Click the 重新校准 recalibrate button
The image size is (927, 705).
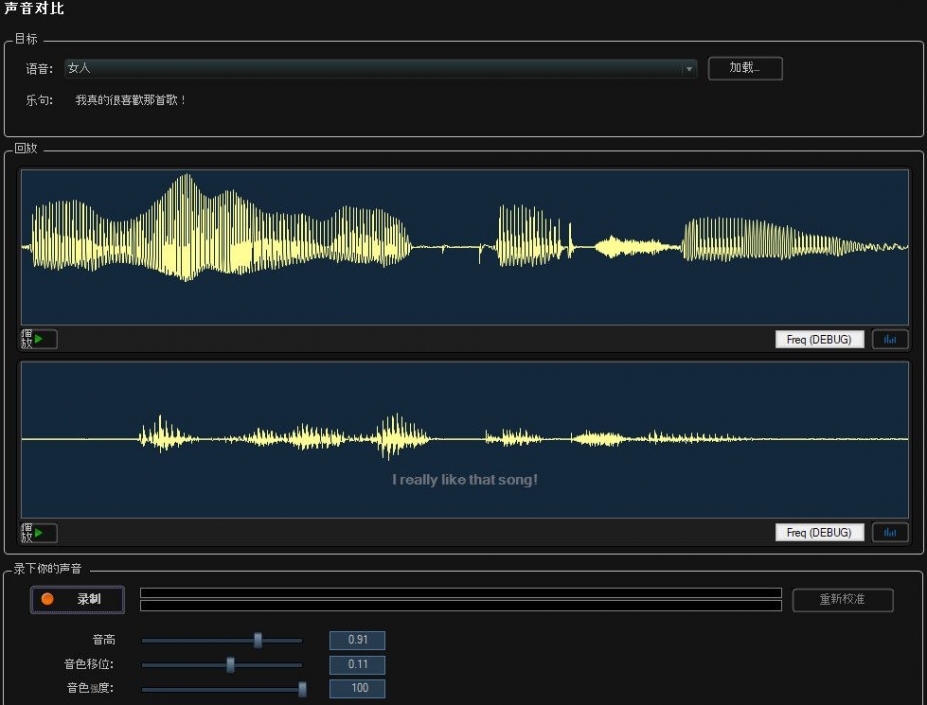tap(842, 600)
